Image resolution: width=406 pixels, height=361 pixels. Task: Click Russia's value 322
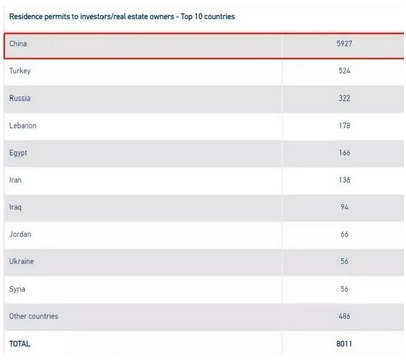[344, 98]
